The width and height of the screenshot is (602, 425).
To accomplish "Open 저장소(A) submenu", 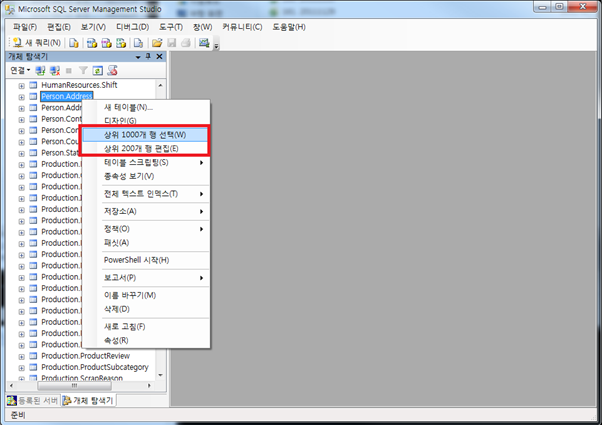I will coord(146,211).
